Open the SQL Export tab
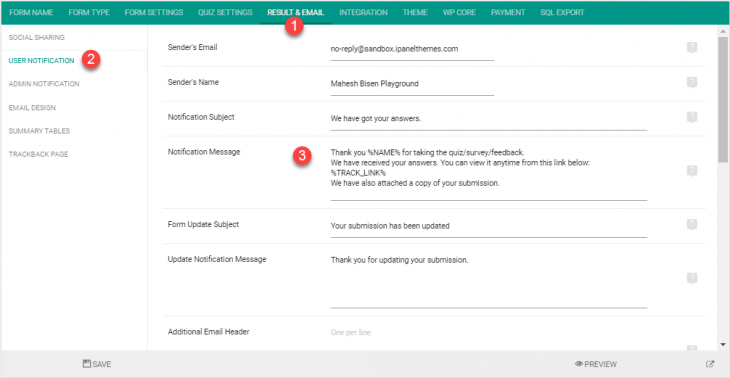 coord(562,13)
